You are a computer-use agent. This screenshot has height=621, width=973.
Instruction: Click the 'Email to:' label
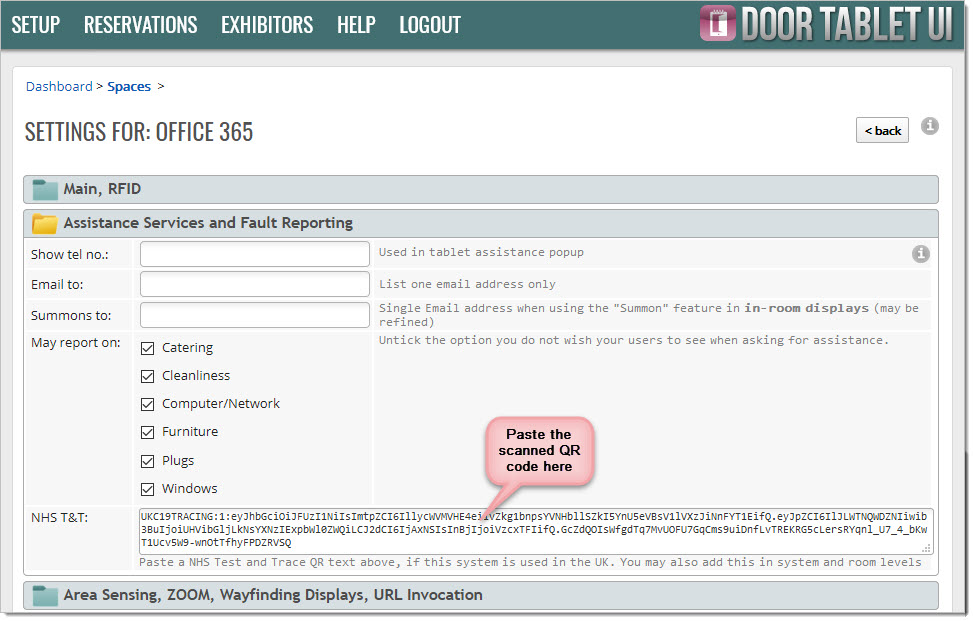(x=57, y=284)
